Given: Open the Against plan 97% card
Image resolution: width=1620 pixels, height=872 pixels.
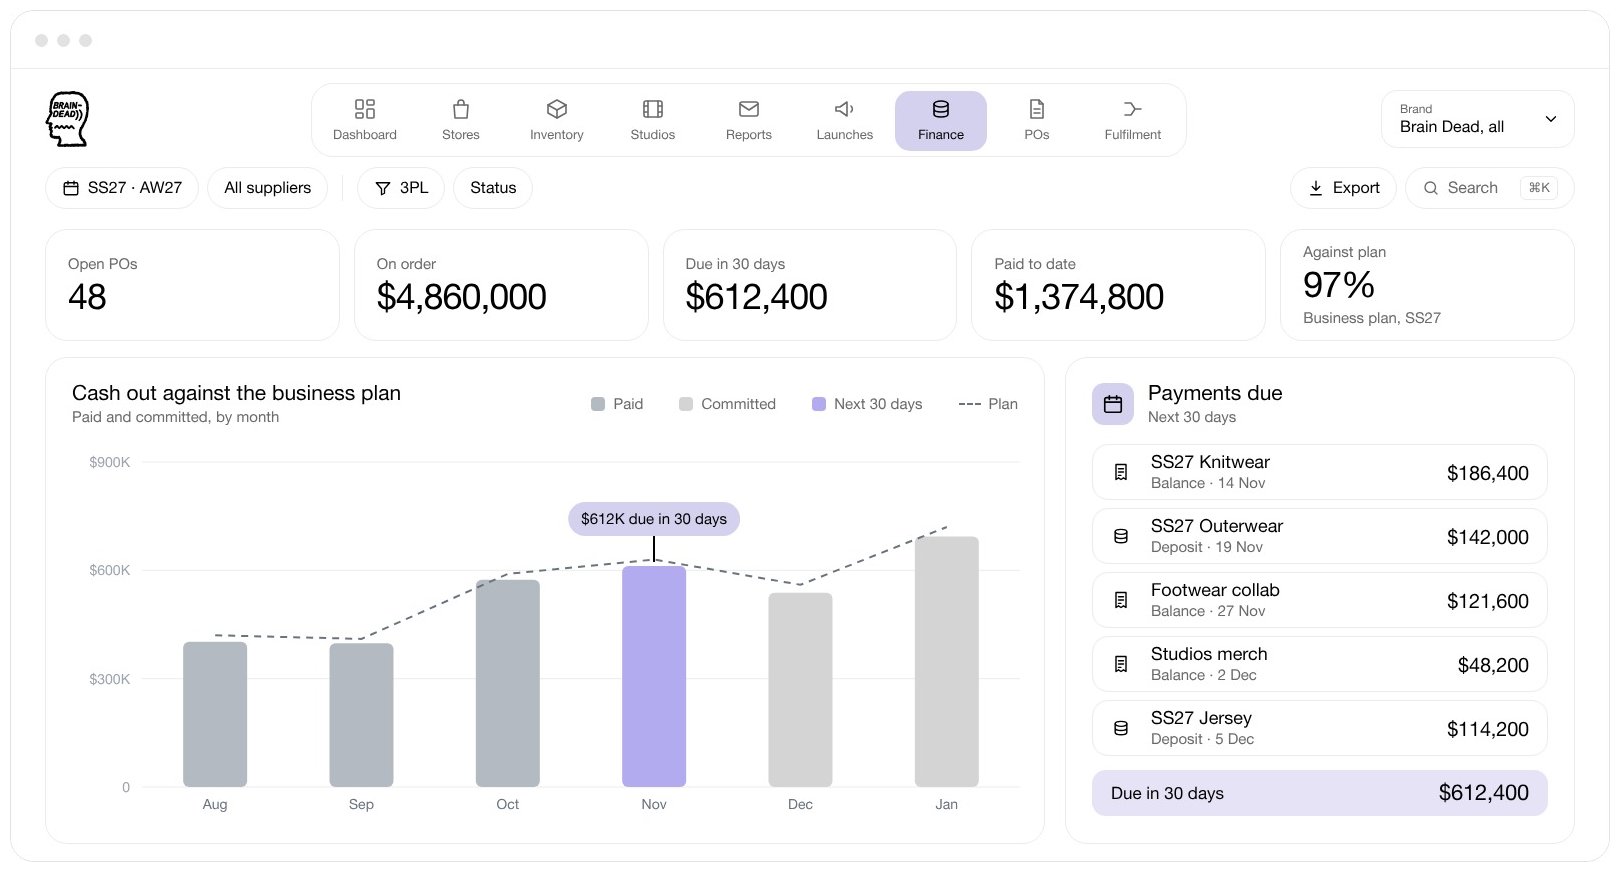Looking at the screenshot, I should tap(1427, 285).
